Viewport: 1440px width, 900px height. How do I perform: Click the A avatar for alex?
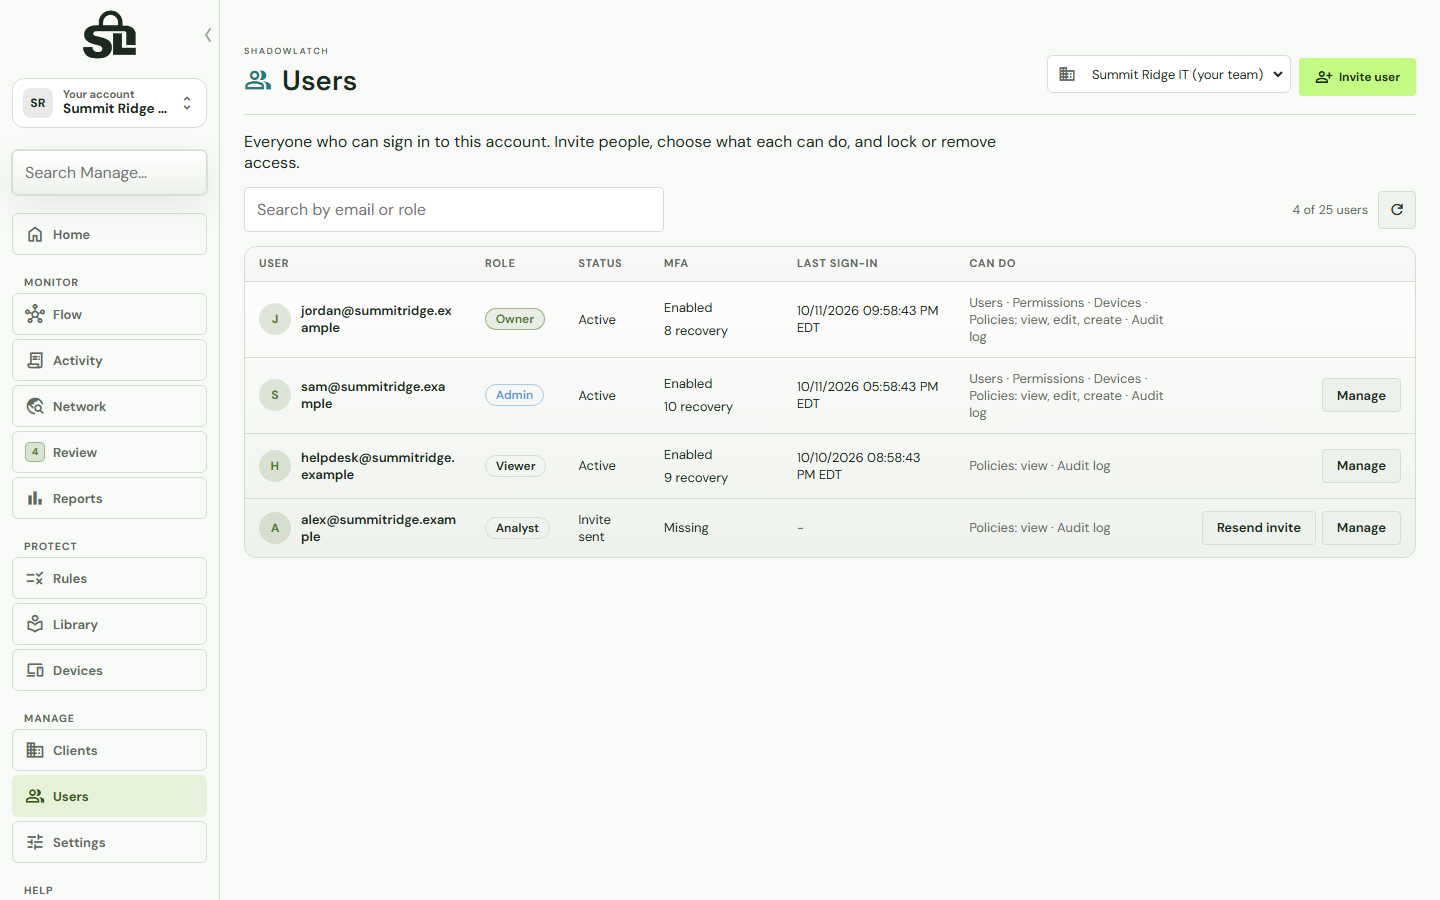[275, 528]
